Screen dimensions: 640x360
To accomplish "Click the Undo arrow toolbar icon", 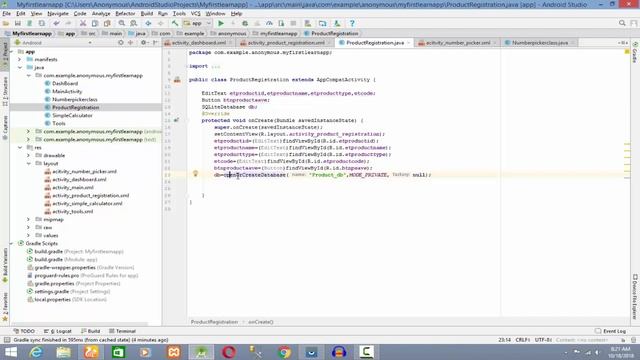I will coord(56,24).
